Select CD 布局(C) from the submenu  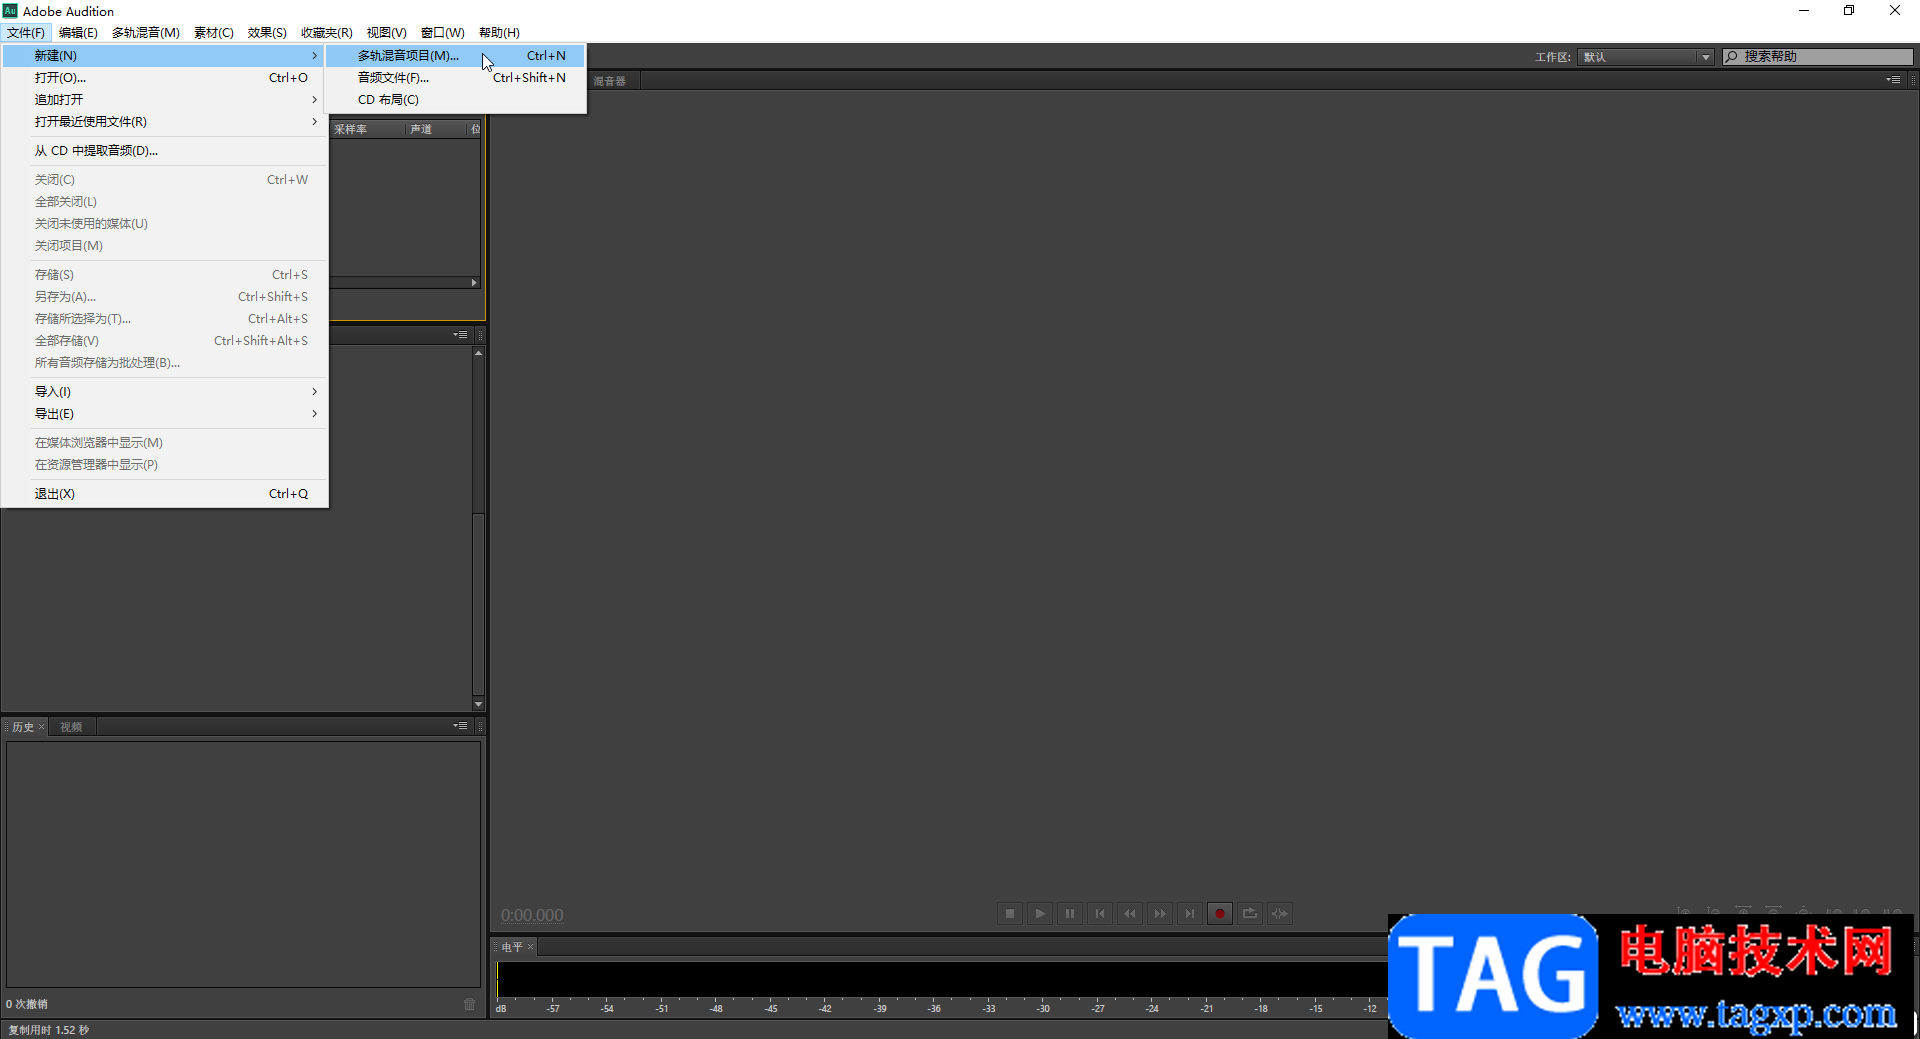pos(456,100)
